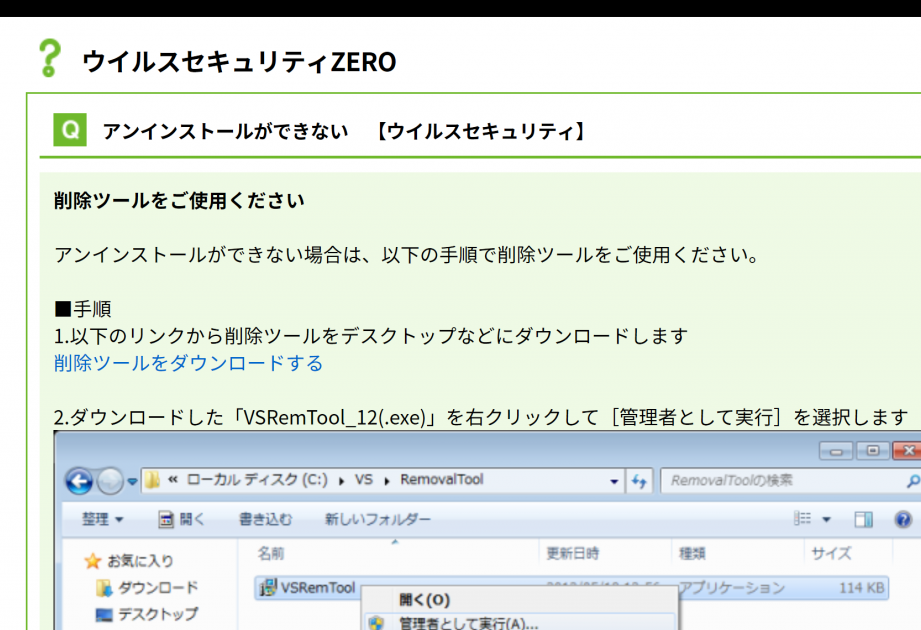921x630 pixels.
Task: Open Explorer help question mark icon
Action: coord(903,520)
